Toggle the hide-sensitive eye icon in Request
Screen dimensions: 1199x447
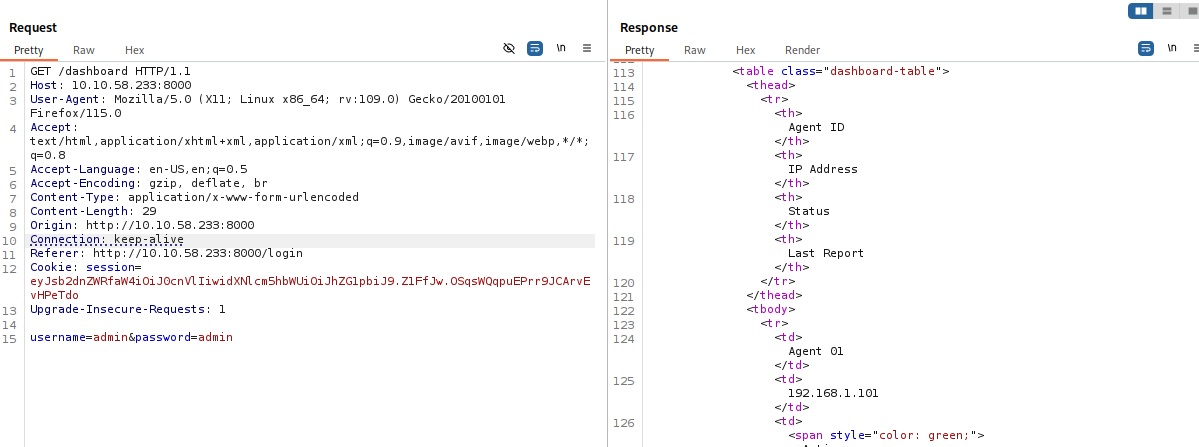pyautogui.click(x=509, y=48)
